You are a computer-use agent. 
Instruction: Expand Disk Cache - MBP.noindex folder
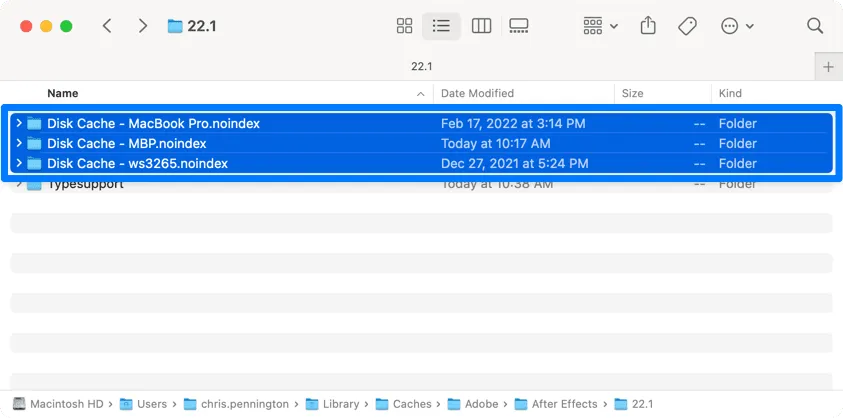coord(19,143)
